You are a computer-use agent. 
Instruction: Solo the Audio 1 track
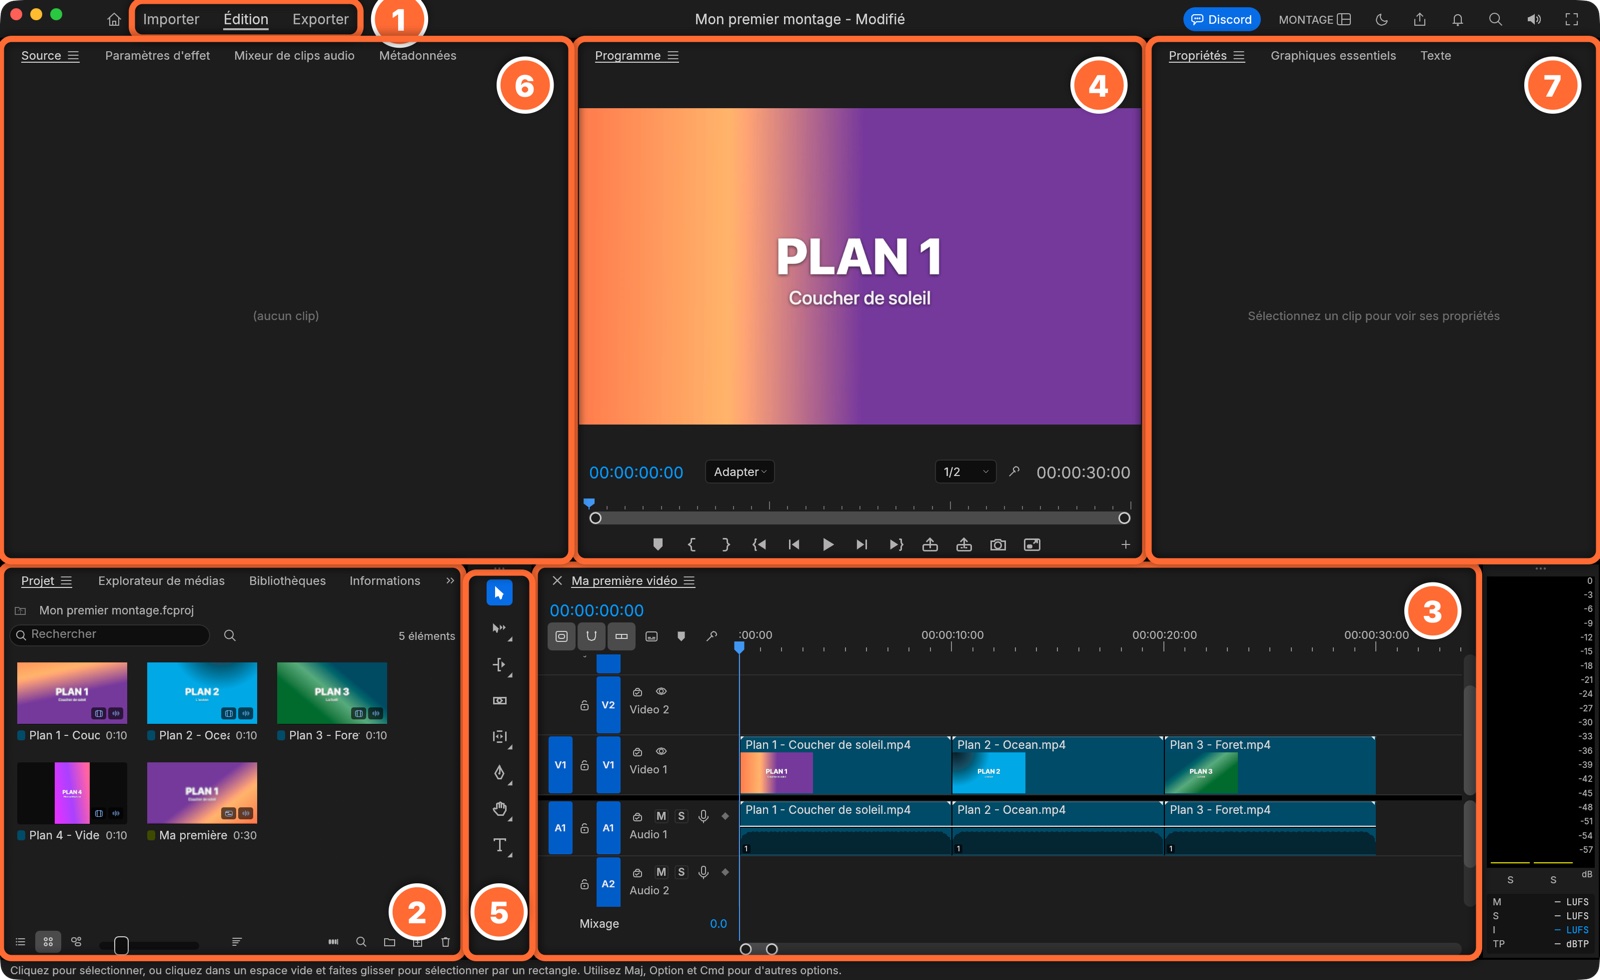(681, 816)
